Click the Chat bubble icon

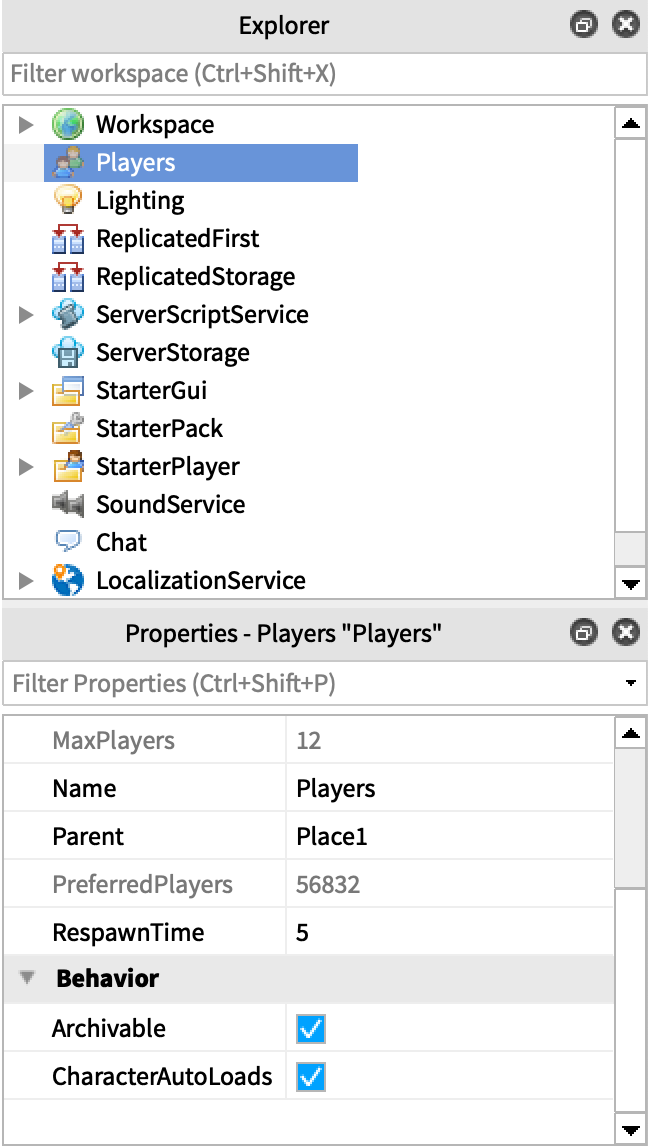(x=67, y=543)
